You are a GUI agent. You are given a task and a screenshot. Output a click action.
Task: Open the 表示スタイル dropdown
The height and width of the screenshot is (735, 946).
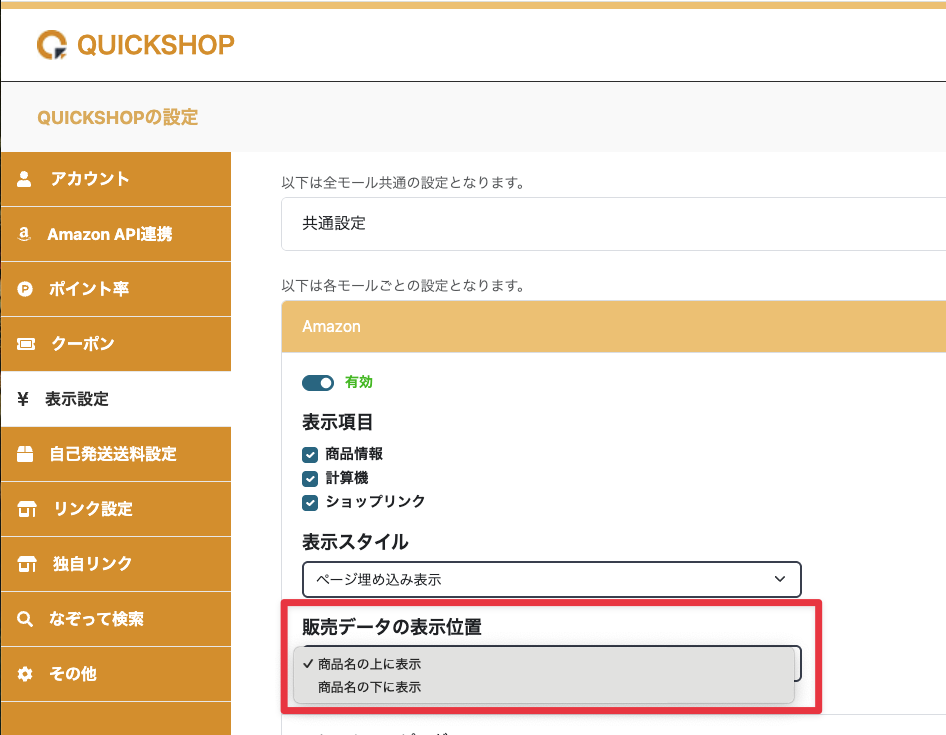(551, 579)
